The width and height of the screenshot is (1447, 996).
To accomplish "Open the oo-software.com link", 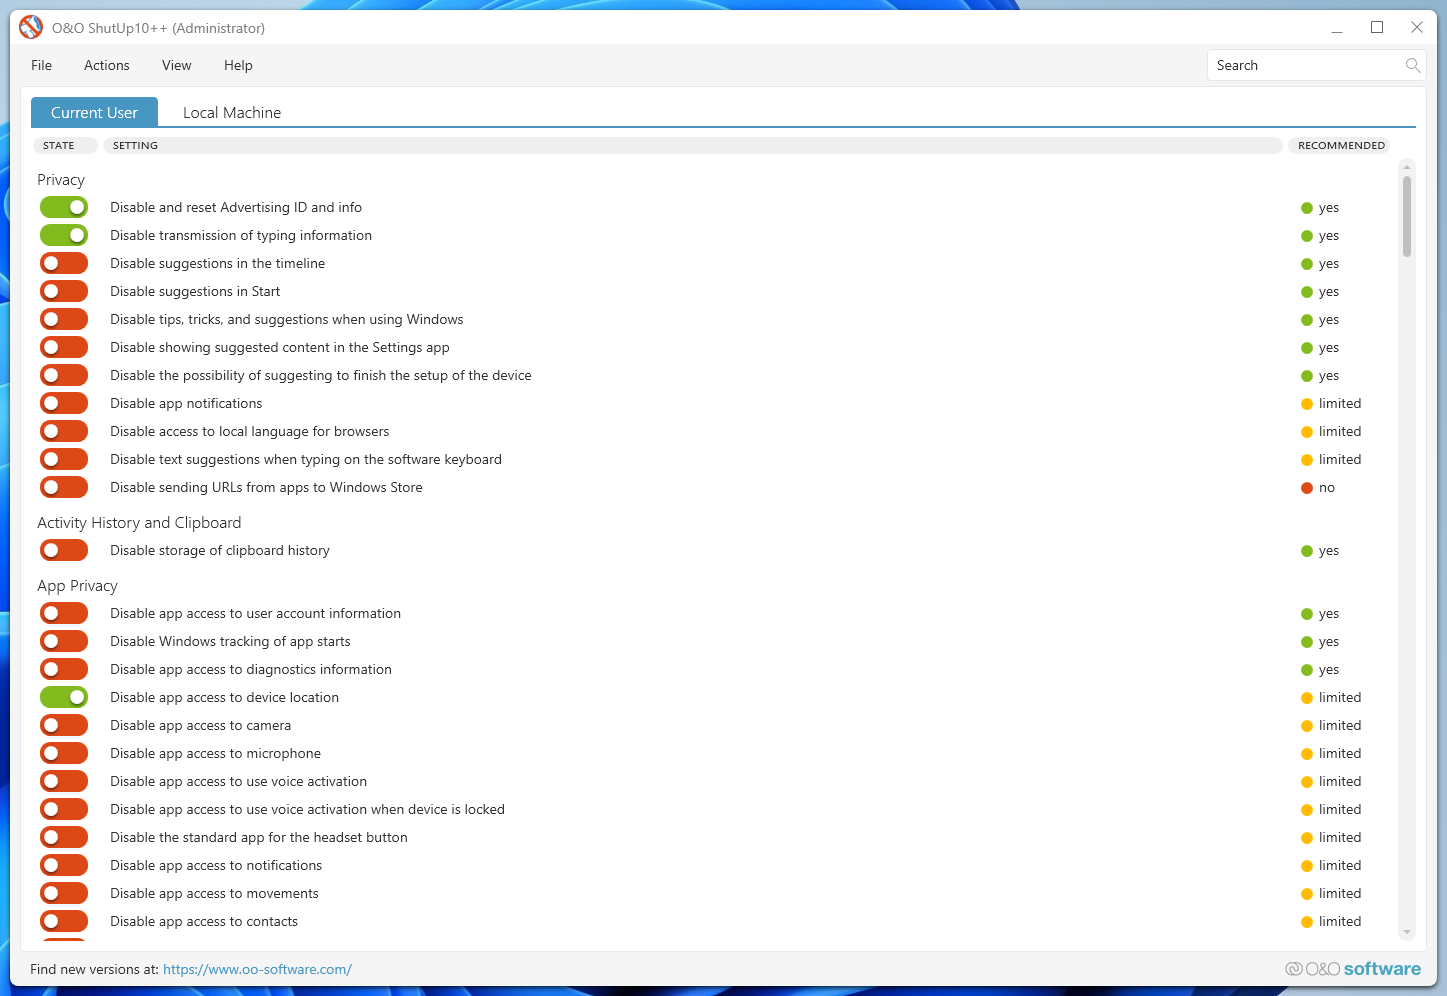I will [257, 969].
